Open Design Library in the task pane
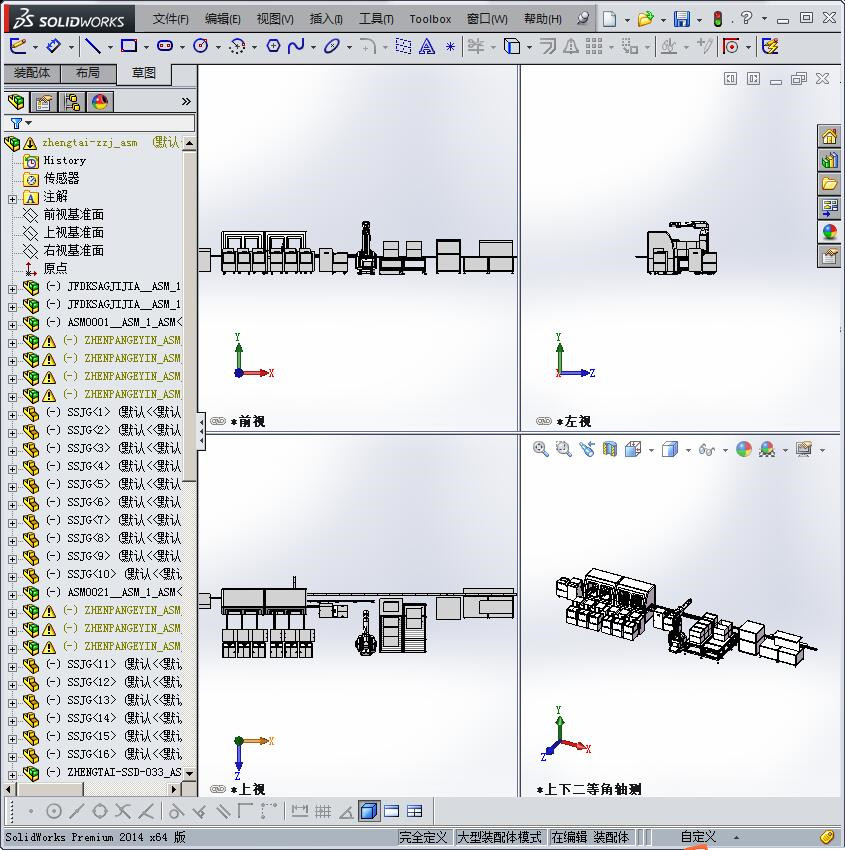This screenshot has height=850, width=845. (829, 160)
